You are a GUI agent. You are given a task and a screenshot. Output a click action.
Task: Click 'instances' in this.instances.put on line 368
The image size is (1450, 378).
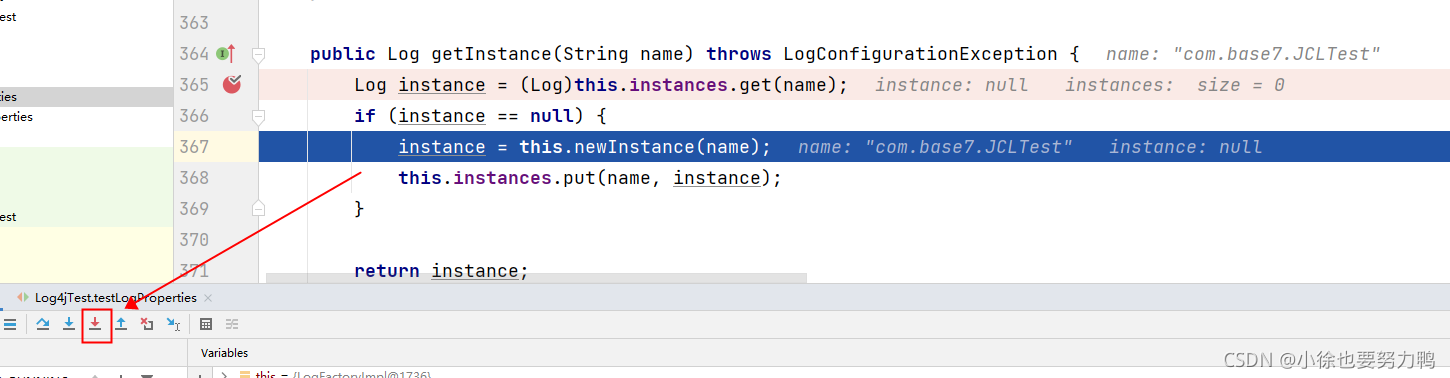coord(497,178)
